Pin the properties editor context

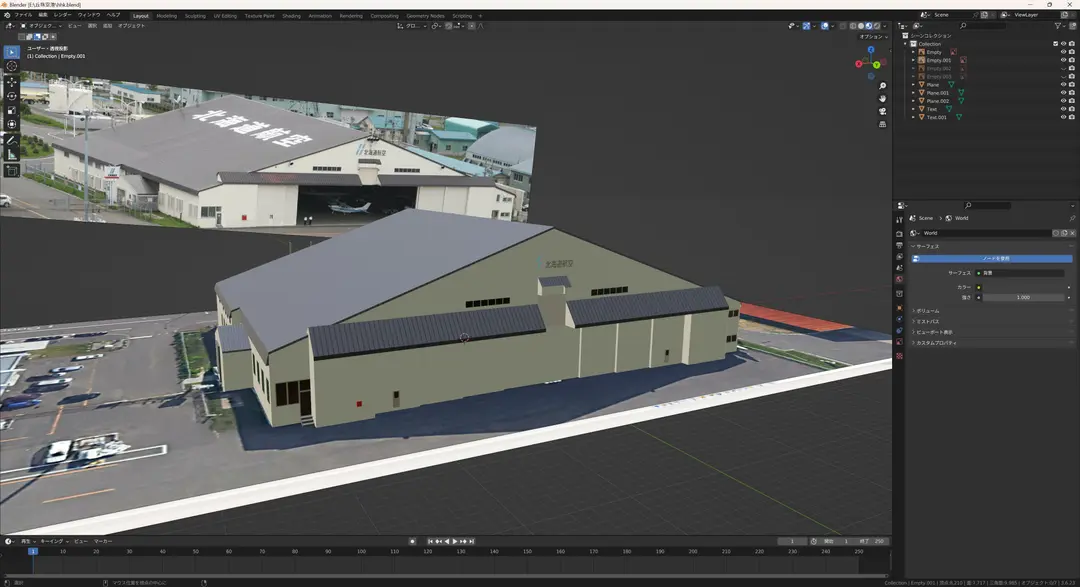(1072, 218)
